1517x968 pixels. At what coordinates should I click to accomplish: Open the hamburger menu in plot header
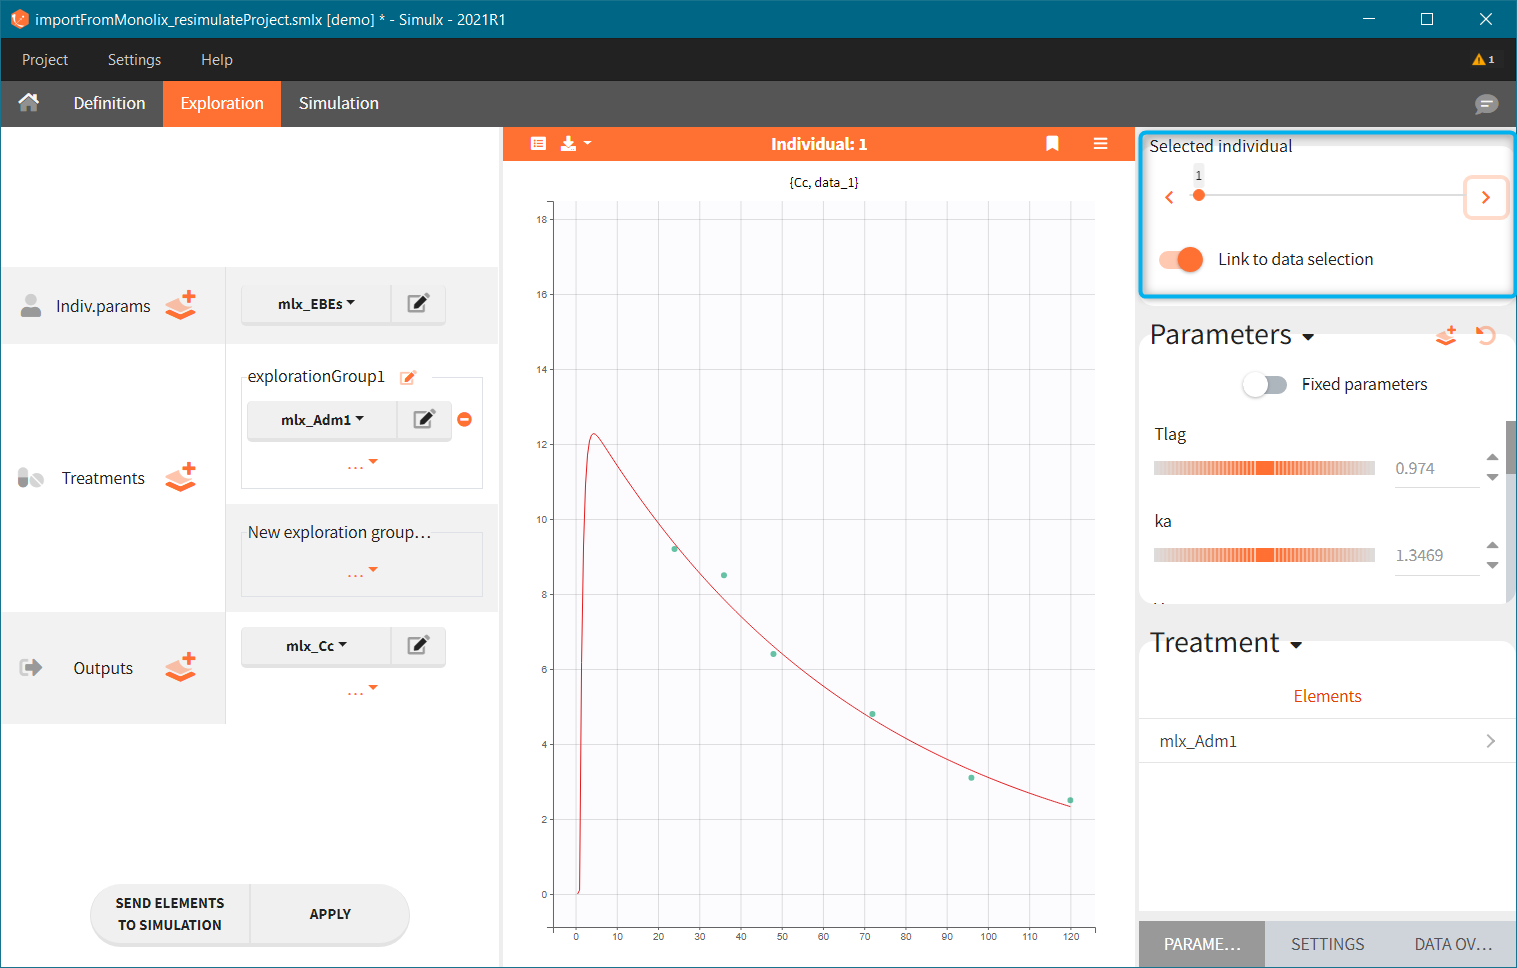tap(1100, 144)
